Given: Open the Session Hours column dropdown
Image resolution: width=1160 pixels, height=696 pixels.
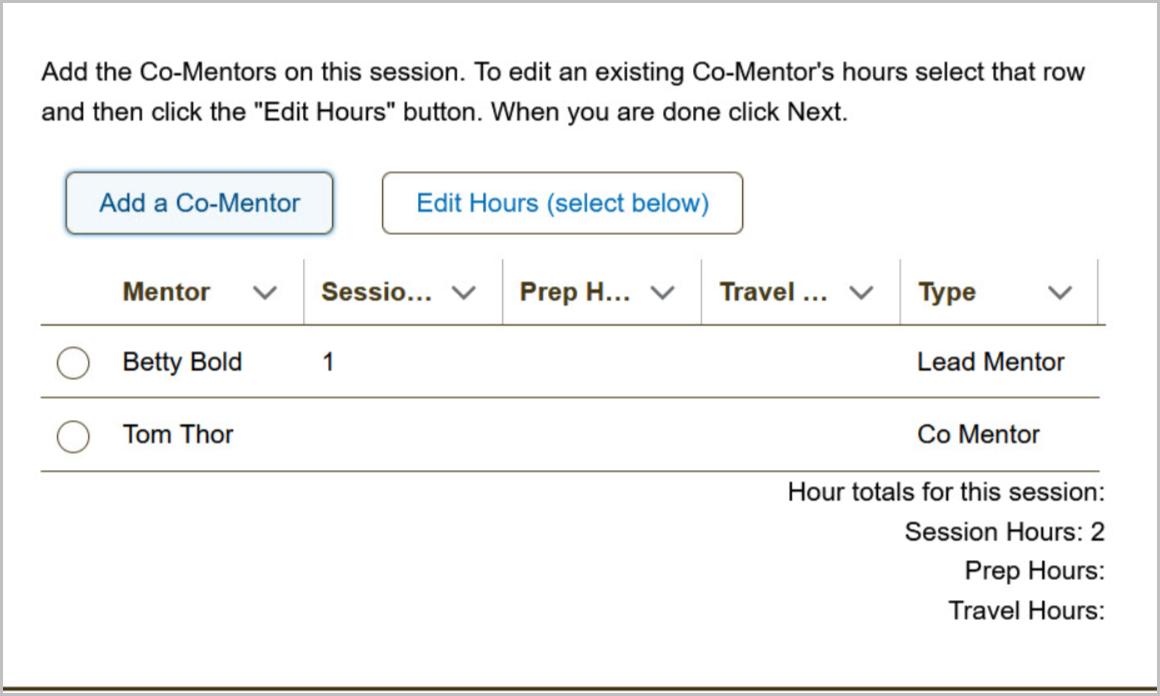Looking at the screenshot, I should coord(464,292).
